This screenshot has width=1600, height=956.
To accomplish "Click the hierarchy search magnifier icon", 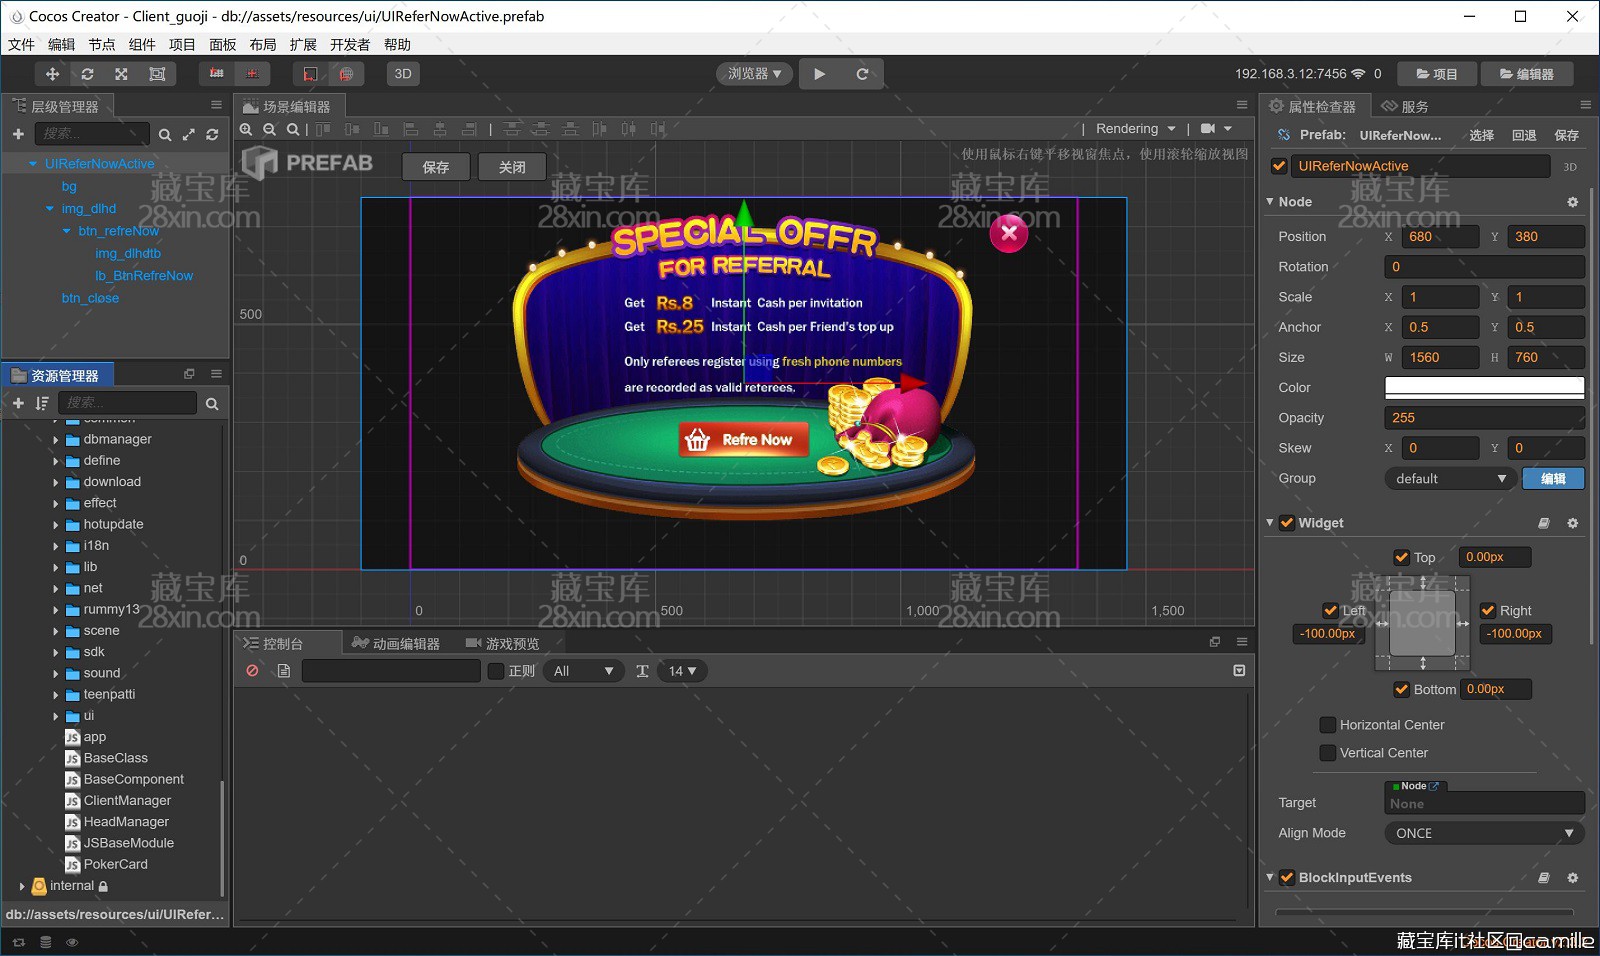I will click(x=165, y=134).
